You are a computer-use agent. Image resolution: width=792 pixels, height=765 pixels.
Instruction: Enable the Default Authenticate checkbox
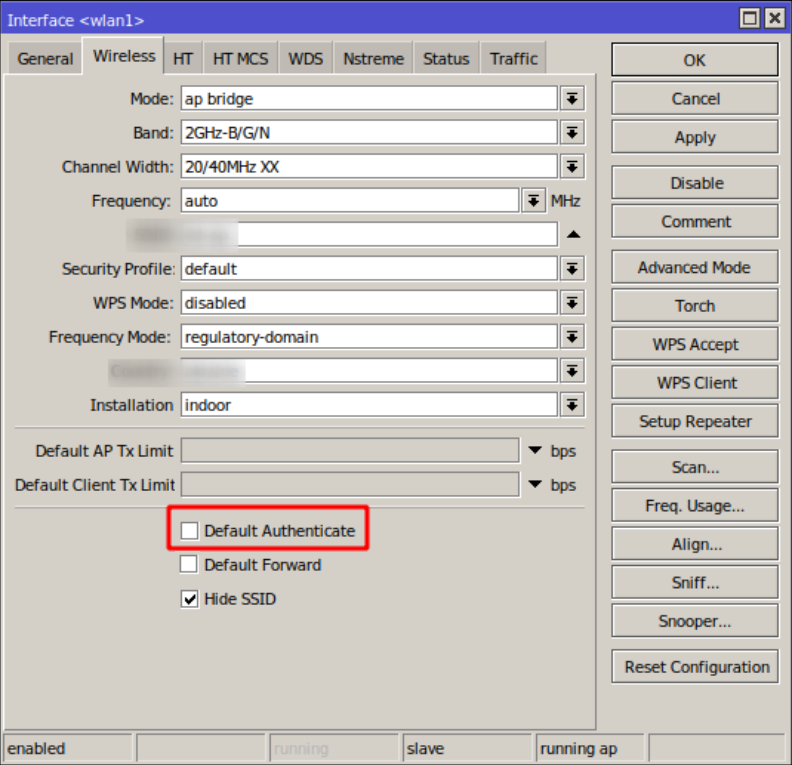(189, 531)
